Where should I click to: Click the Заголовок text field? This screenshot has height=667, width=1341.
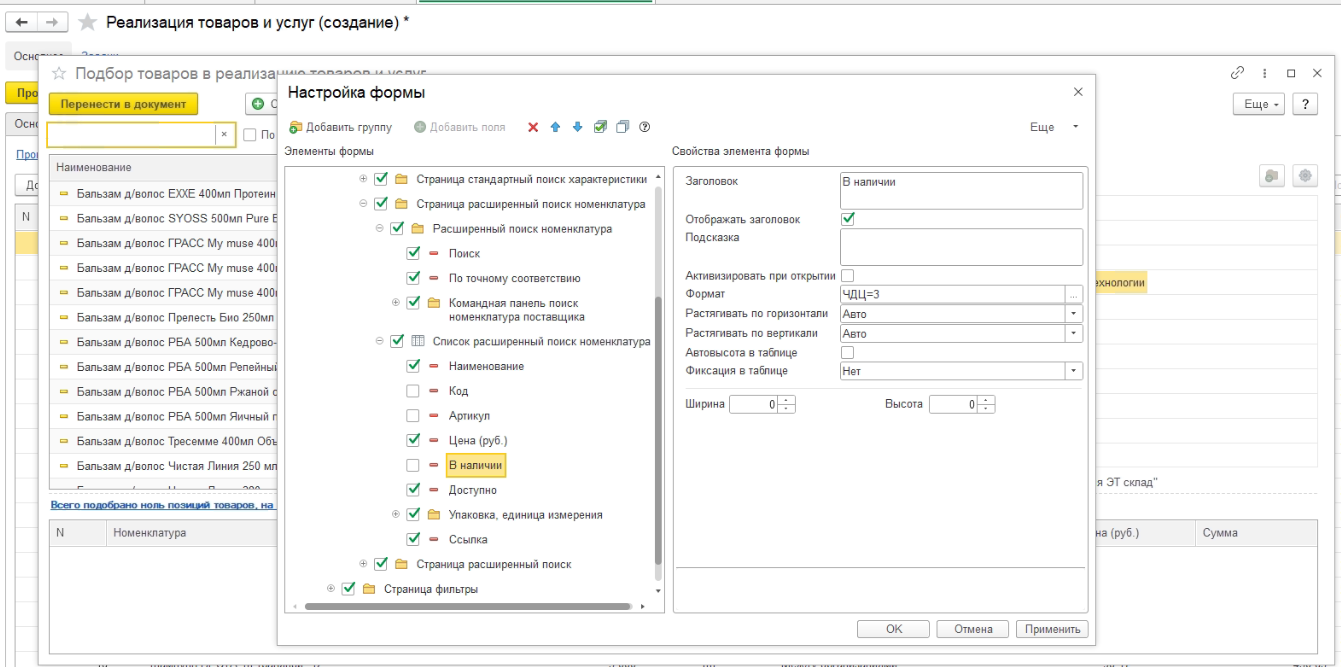point(960,190)
